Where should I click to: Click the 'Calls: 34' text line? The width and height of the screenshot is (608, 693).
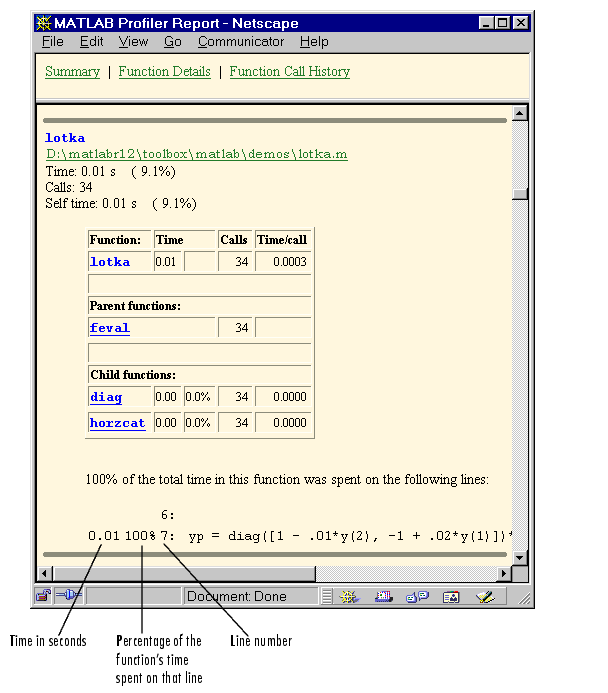point(68,187)
